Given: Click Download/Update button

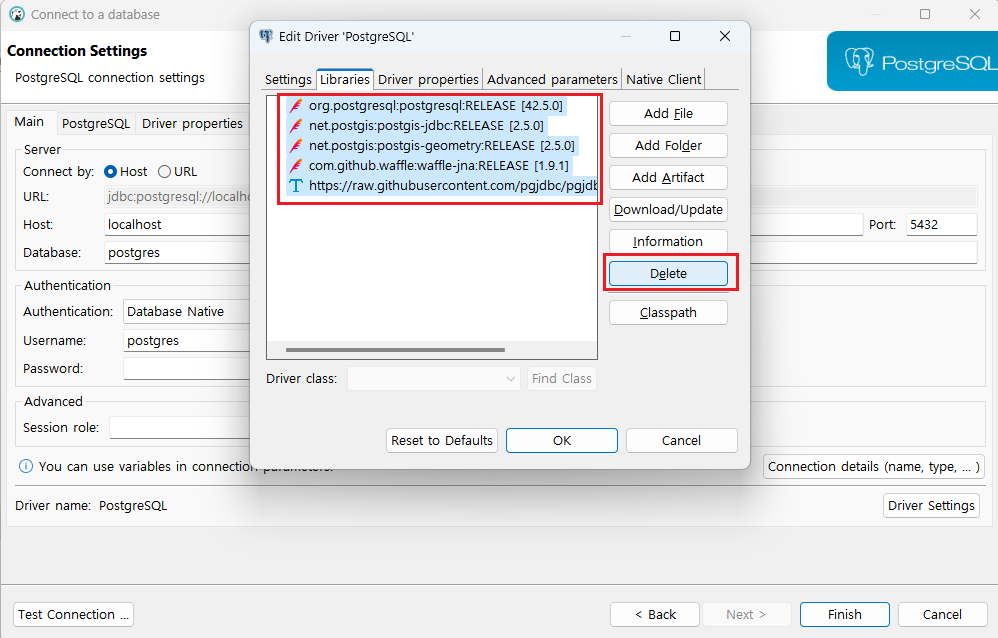Looking at the screenshot, I should (x=668, y=209).
